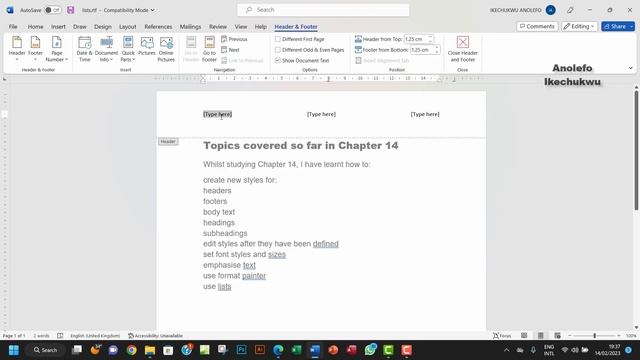Open the Quick Parts menu

[128, 49]
